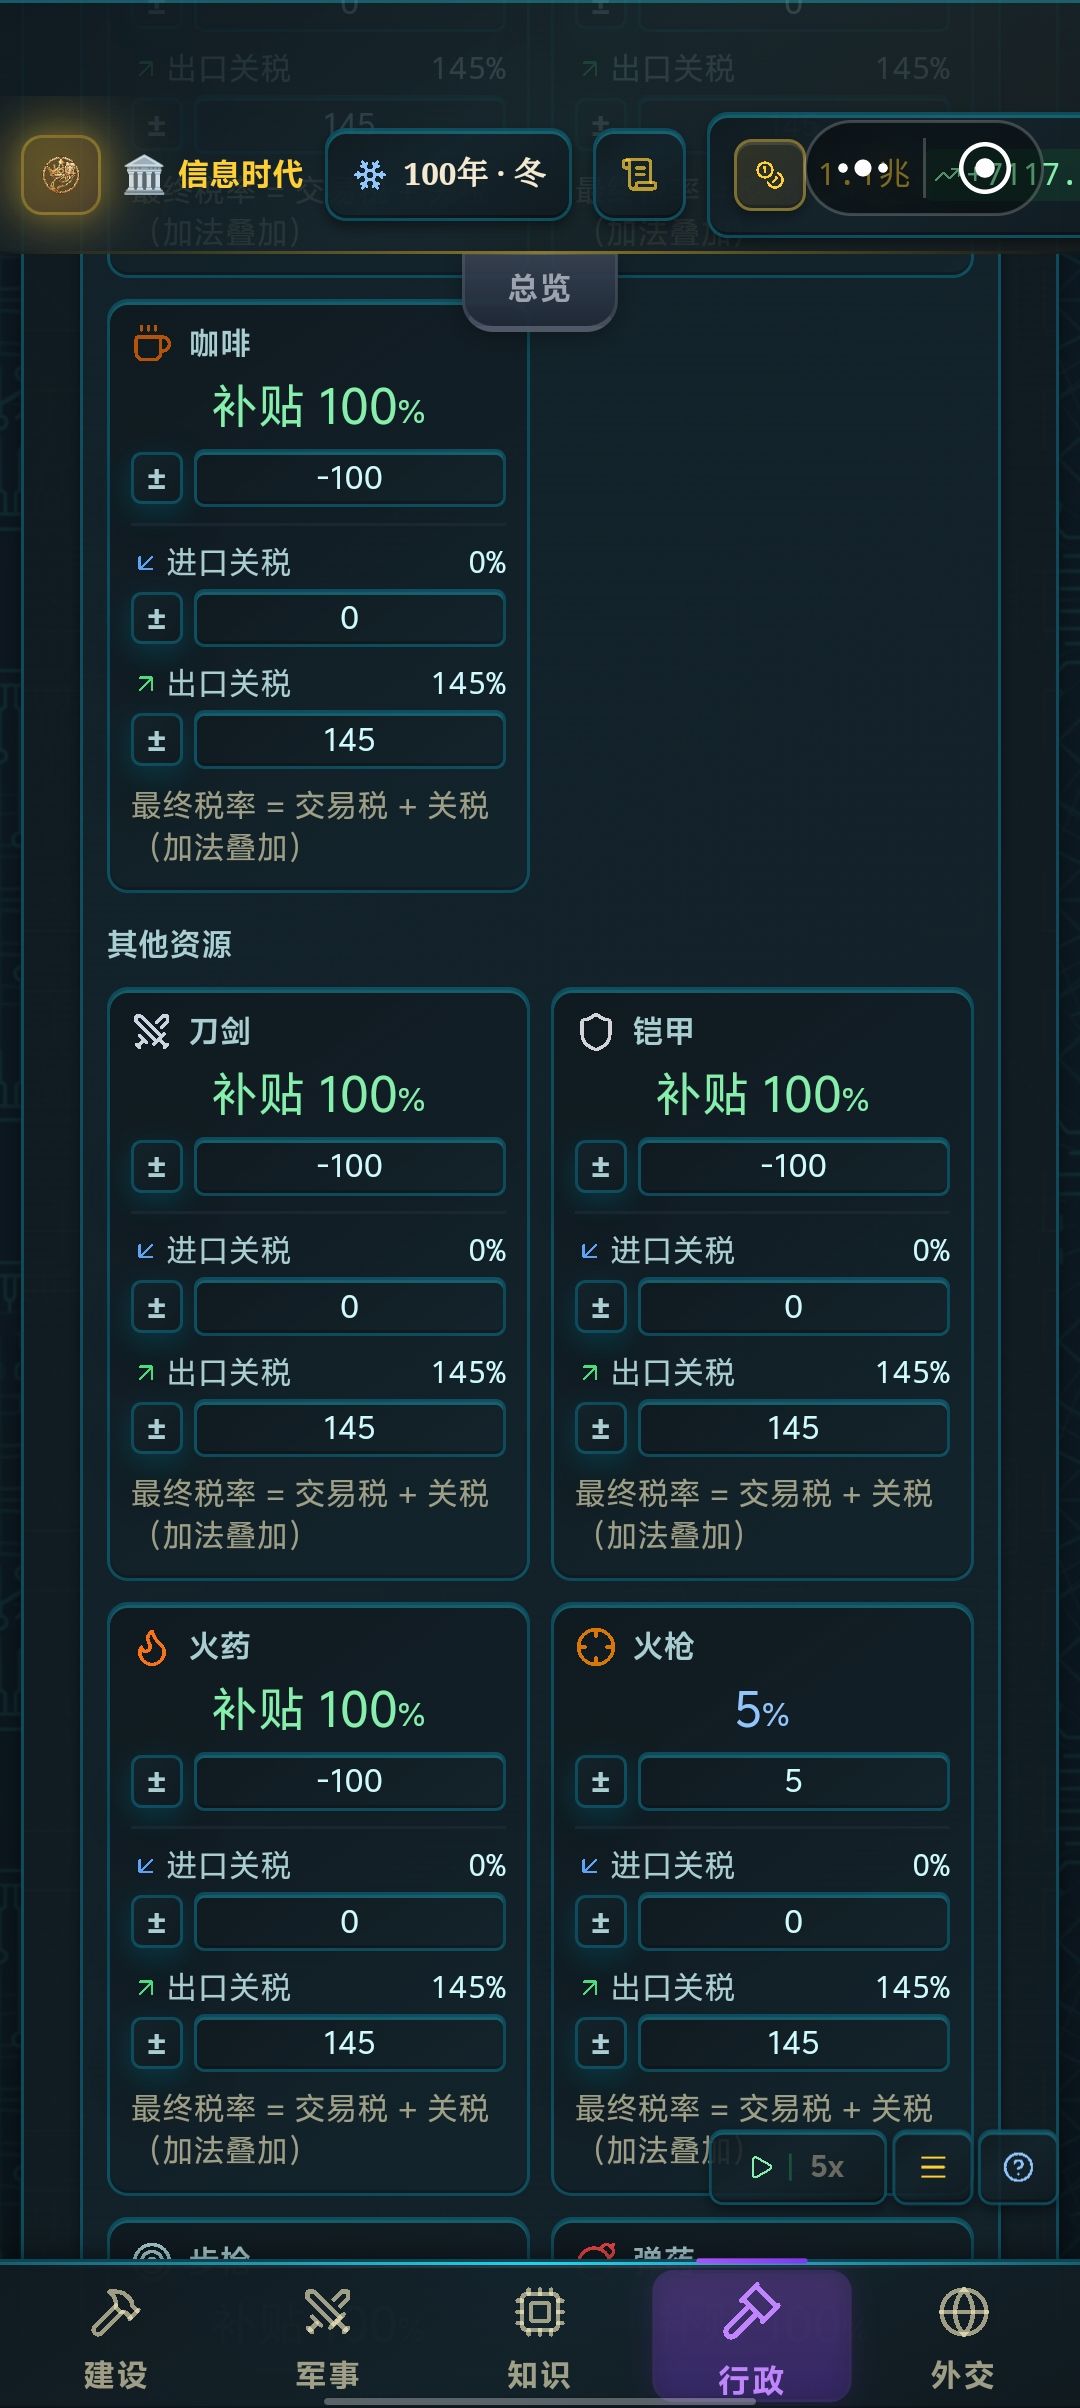Tap the gold coins treasury icon
The height and width of the screenshot is (2408, 1080).
point(769,176)
